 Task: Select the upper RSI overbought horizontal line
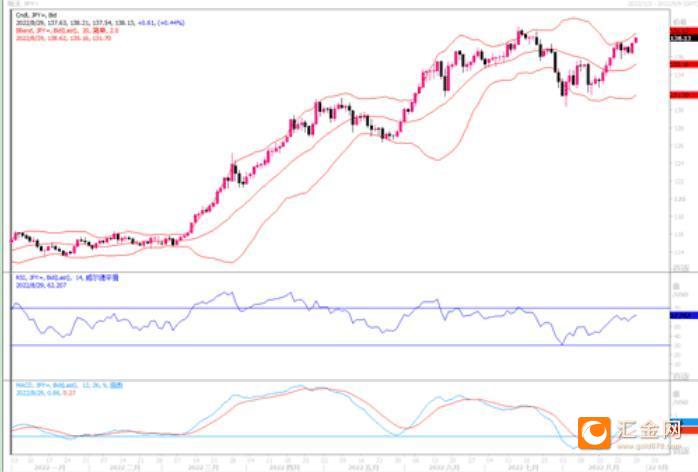point(341,308)
